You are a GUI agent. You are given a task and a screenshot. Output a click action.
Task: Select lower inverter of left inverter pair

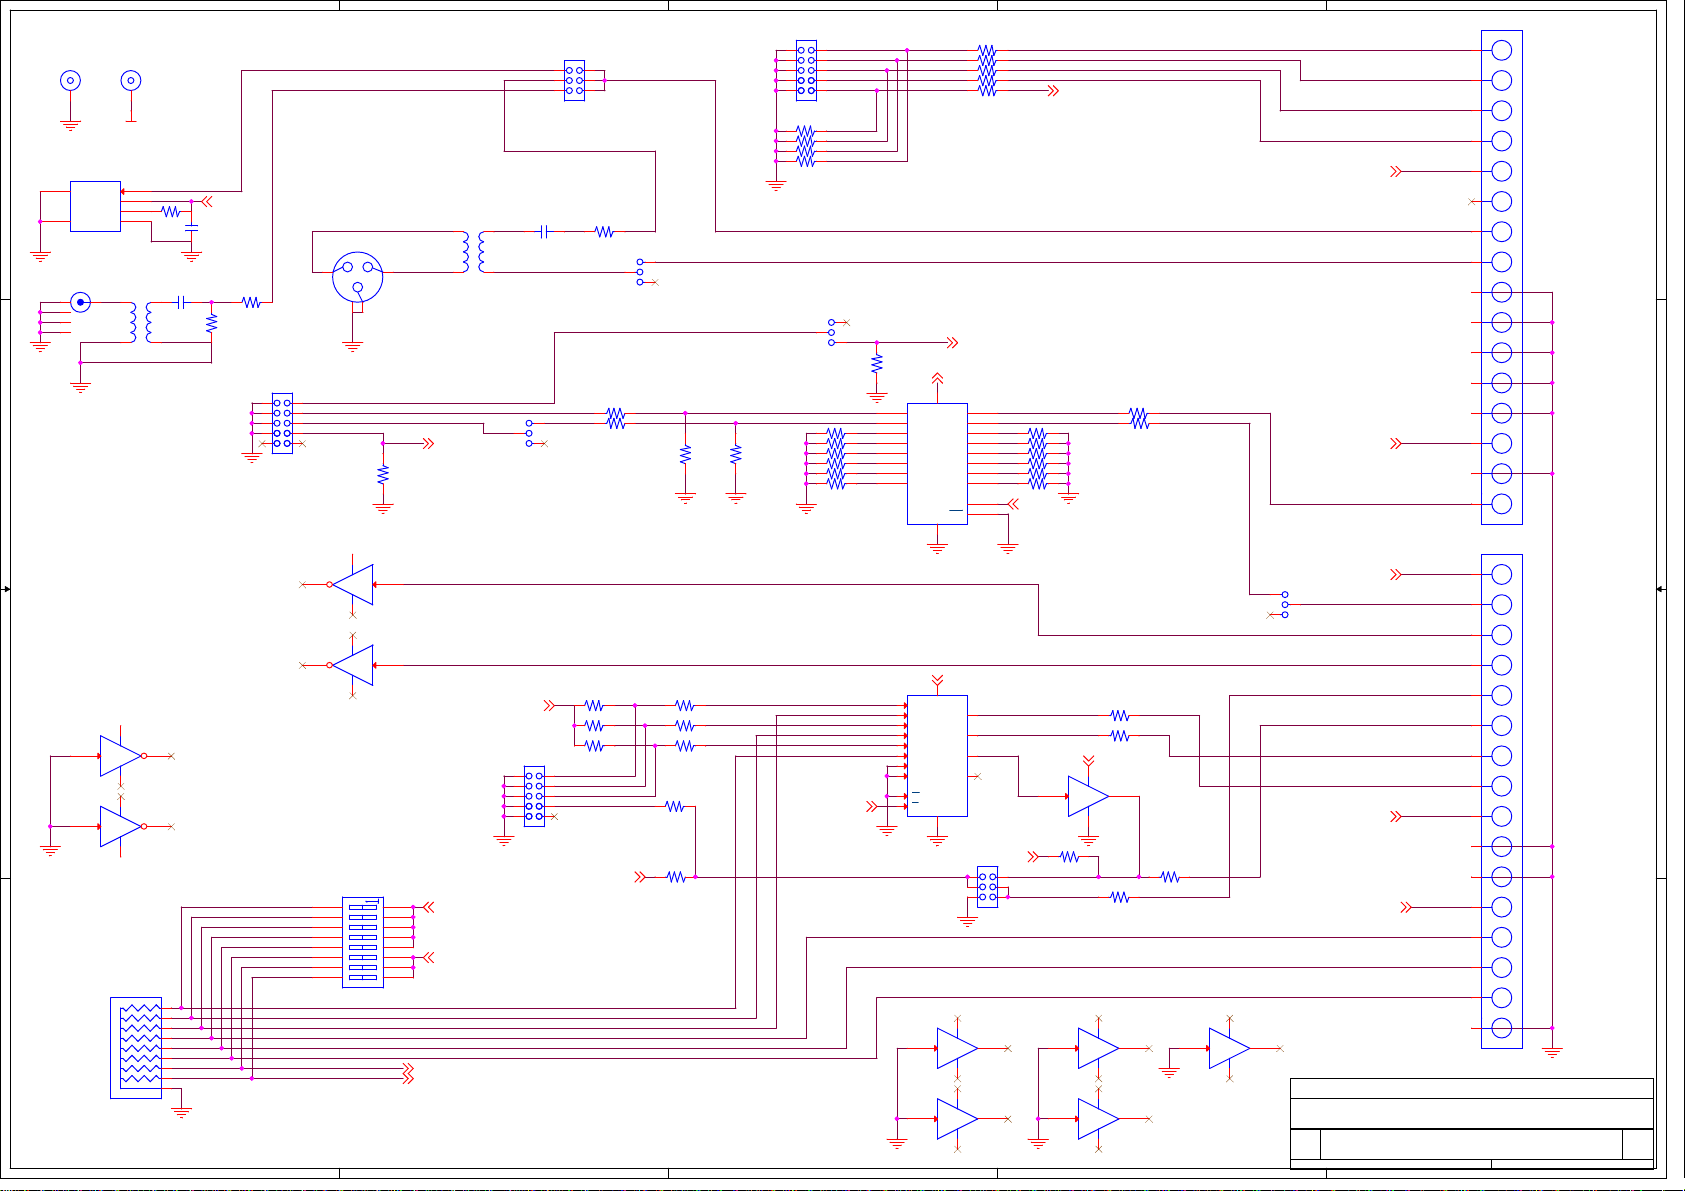coord(121,826)
